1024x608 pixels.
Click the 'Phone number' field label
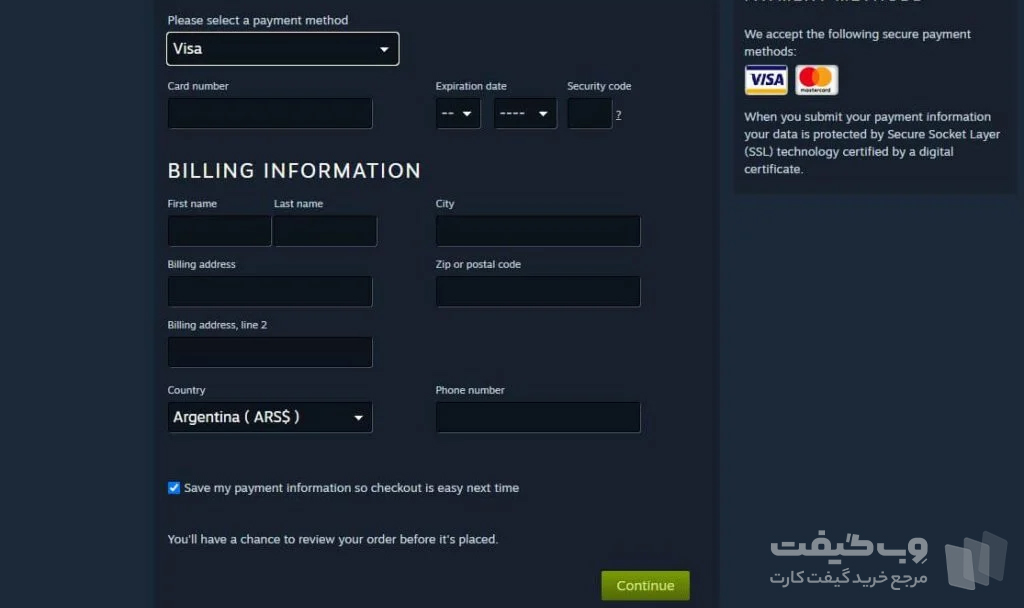(470, 390)
